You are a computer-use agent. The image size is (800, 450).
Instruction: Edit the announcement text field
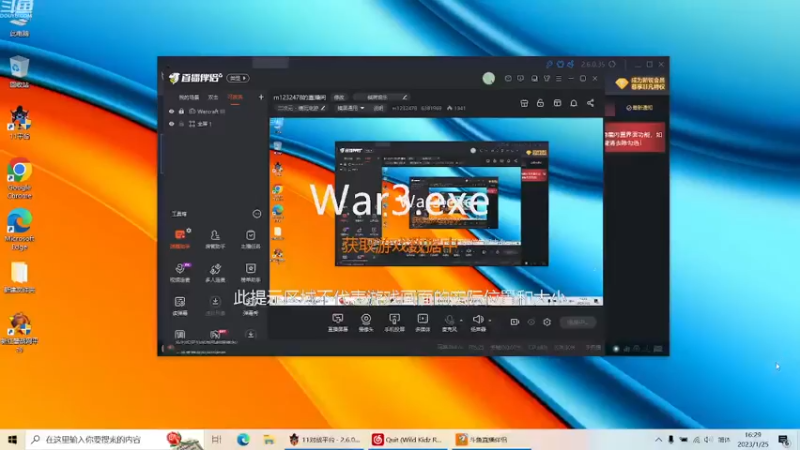(381, 97)
